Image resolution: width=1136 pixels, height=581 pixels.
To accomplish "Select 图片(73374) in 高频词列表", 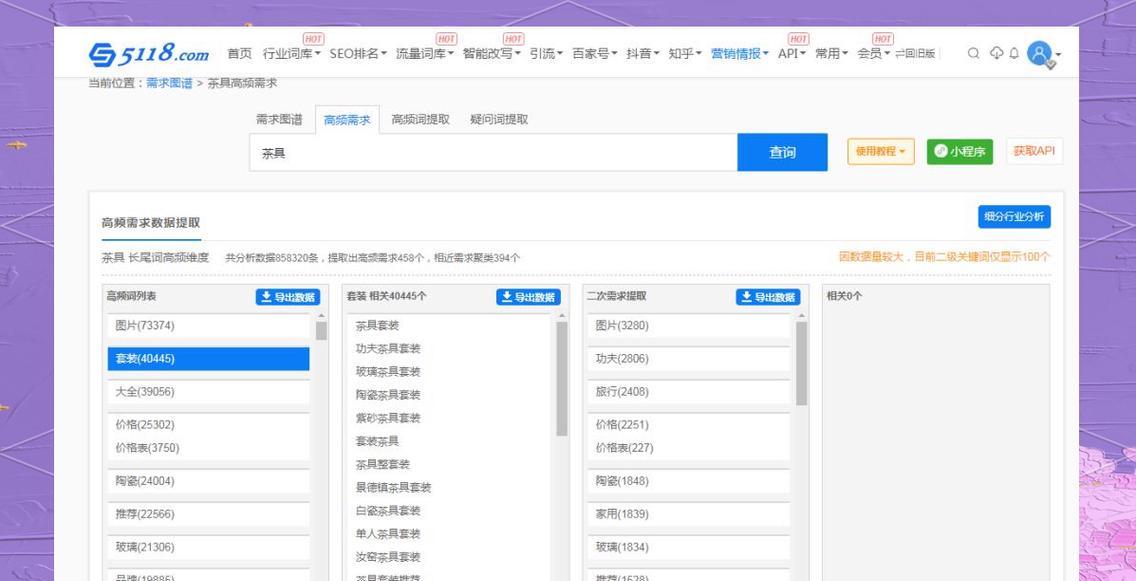I will tap(209, 326).
